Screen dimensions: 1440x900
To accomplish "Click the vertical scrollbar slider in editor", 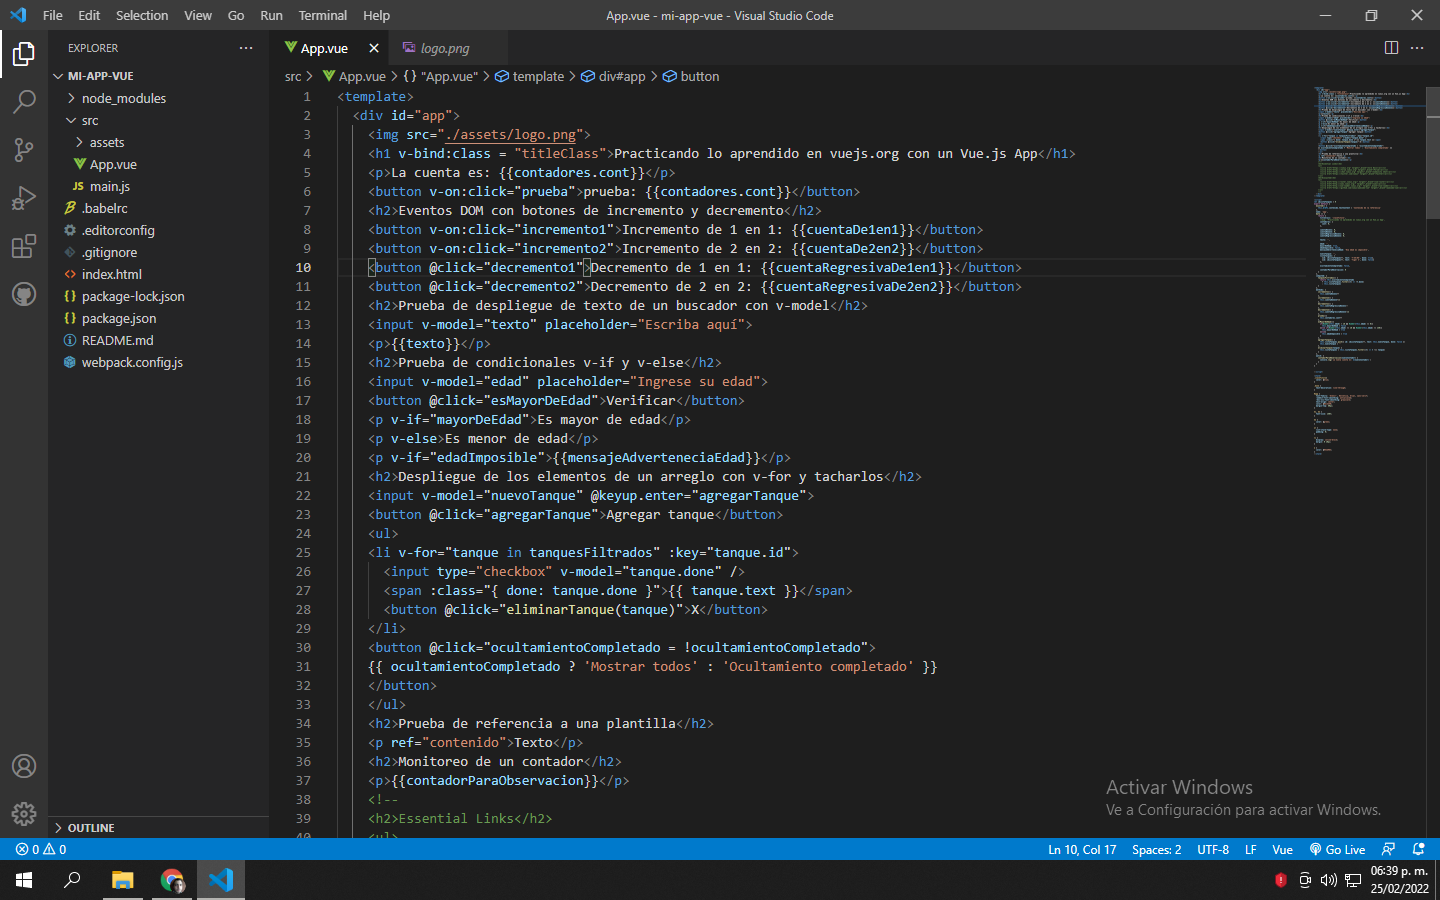I will pos(1433,152).
